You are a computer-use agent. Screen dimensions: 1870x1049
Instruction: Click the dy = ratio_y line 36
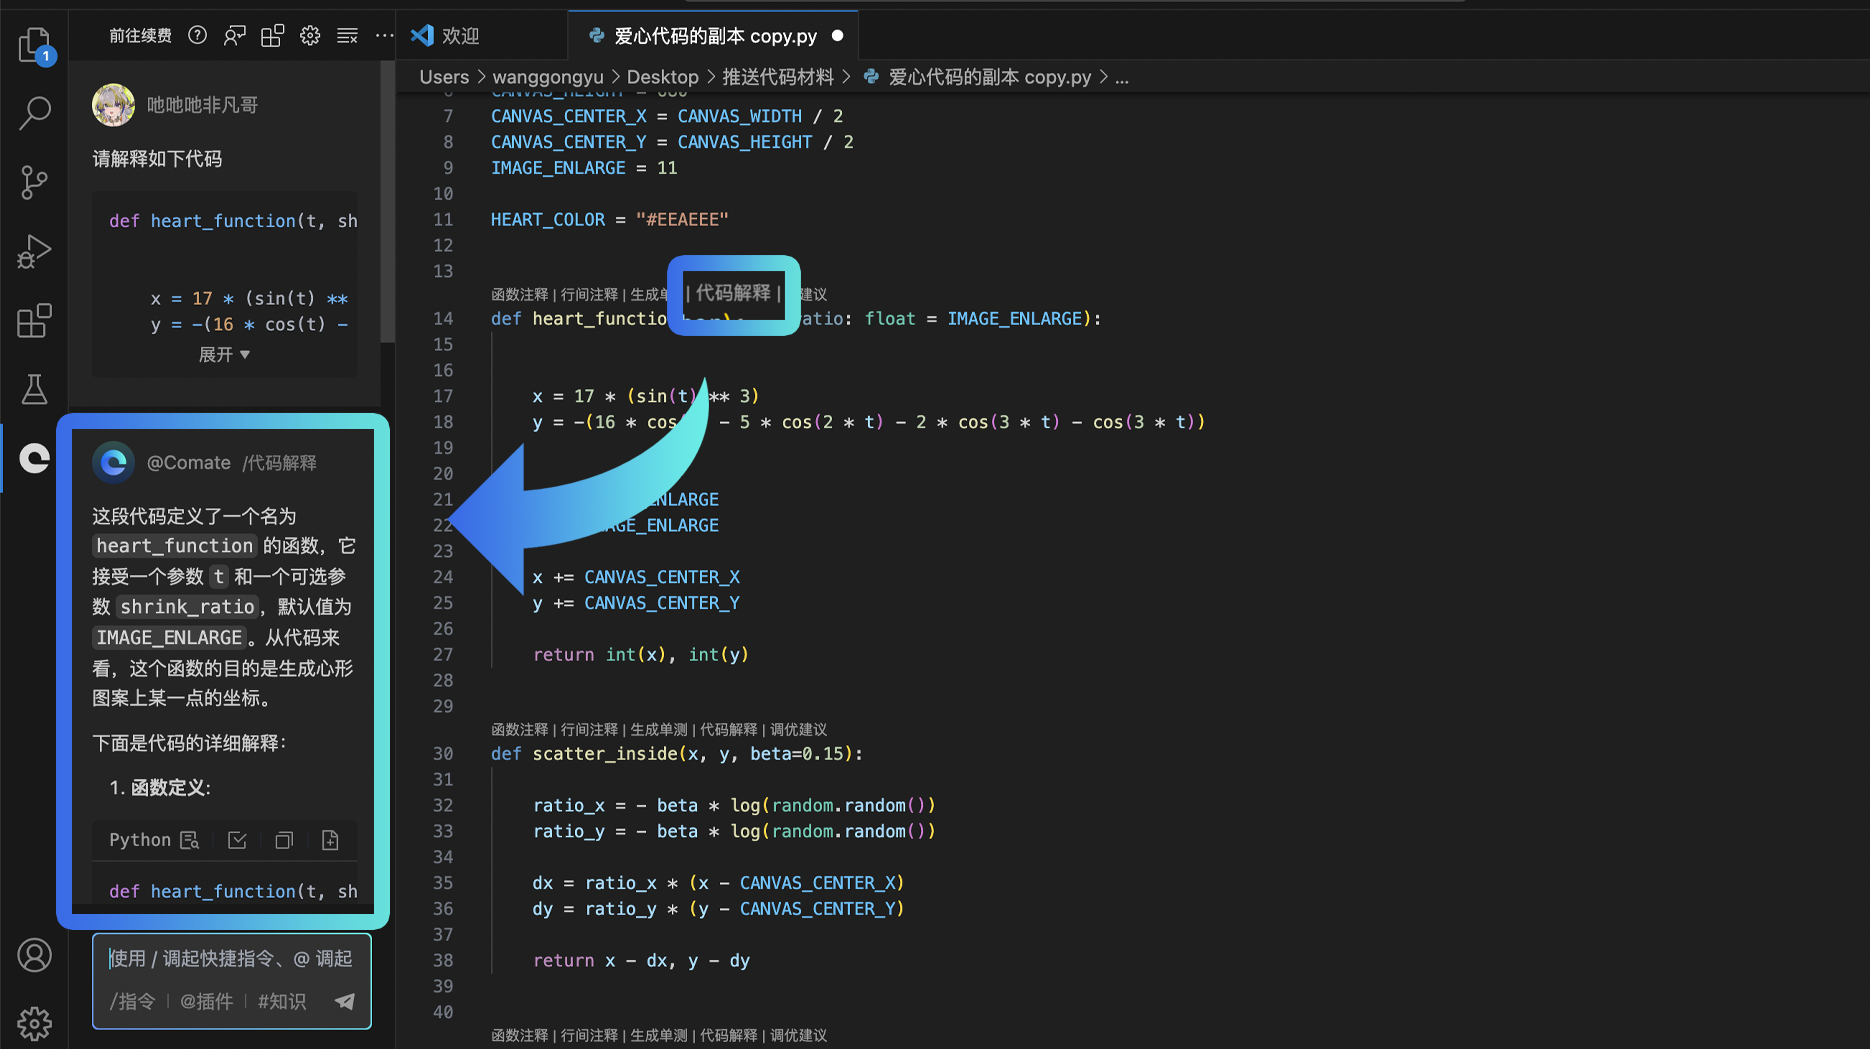pos(718,909)
